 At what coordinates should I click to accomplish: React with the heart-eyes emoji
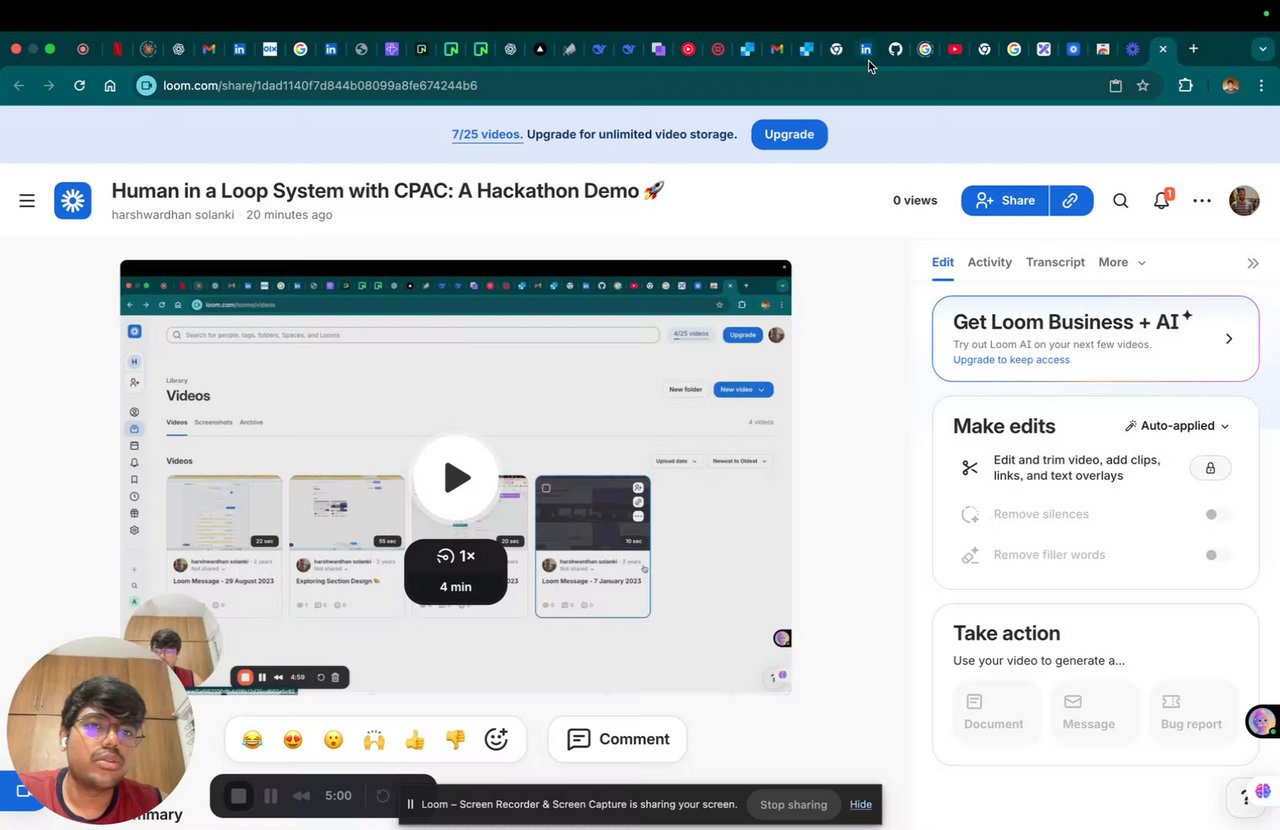click(x=293, y=740)
